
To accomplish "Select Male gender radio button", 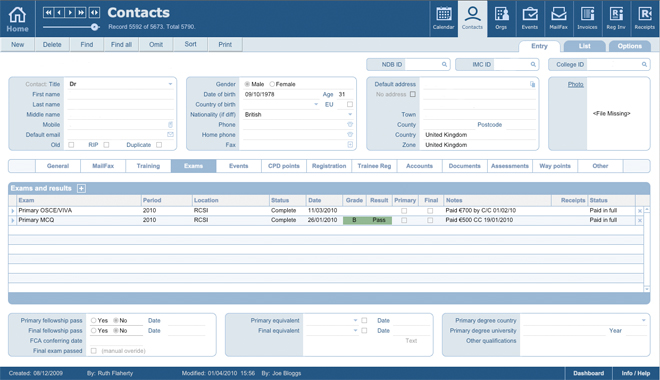I will [247, 84].
